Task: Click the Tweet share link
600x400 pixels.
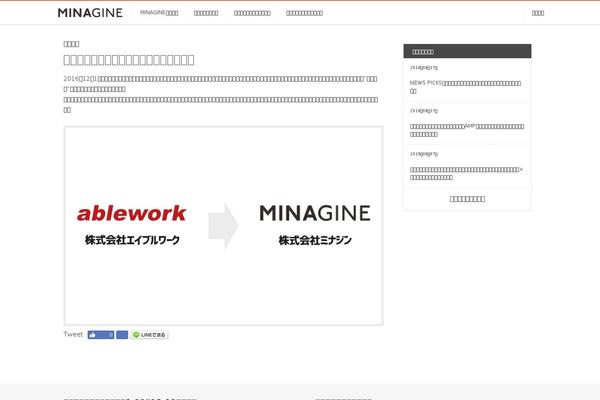Action: (73, 335)
